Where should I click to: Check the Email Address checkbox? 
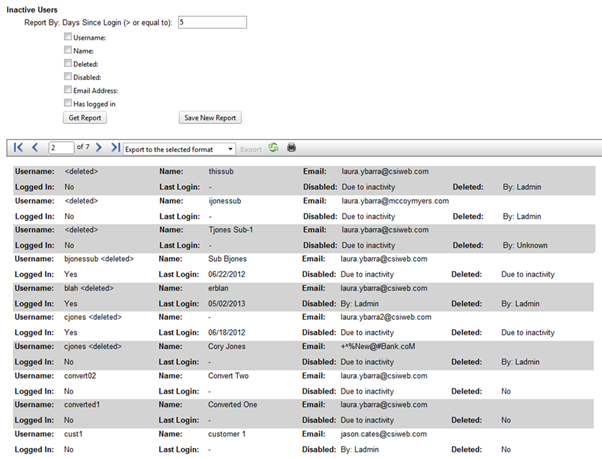point(68,89)
